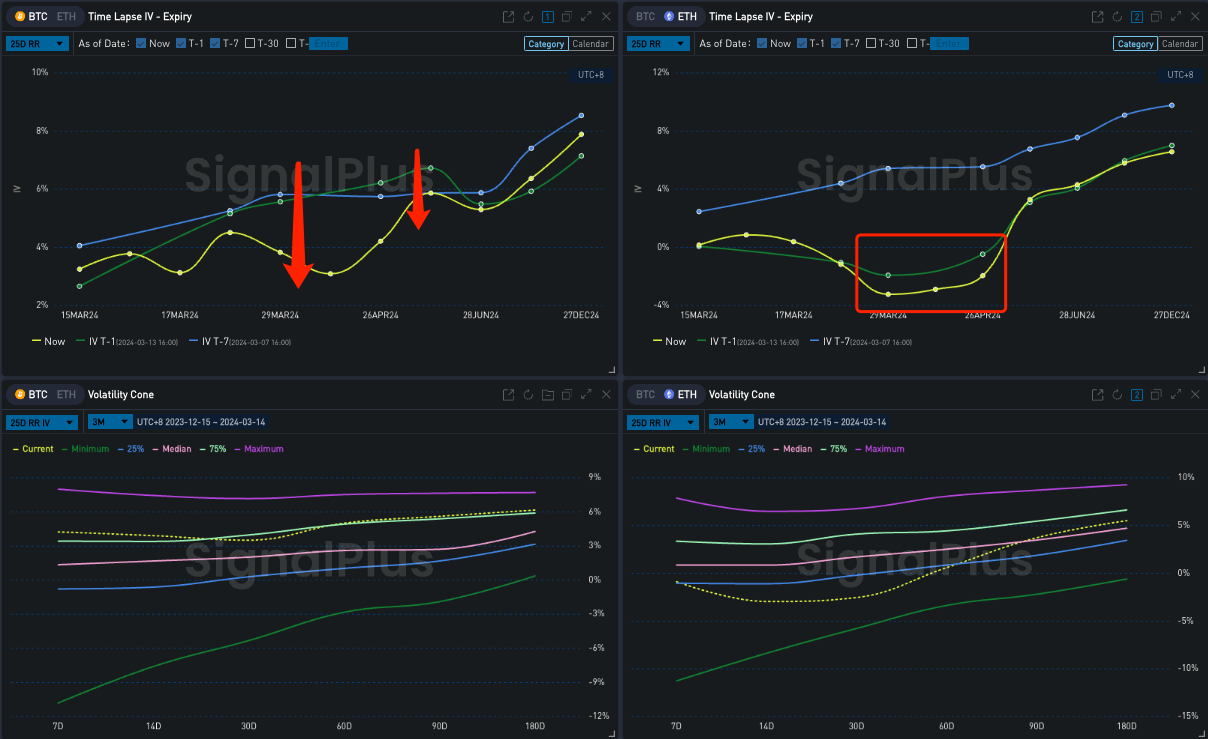This screenshot has height=739, width=1208.
Task: Uncheck the Now checkbox in BTC Time Lapse
Action: pos(141,44)
